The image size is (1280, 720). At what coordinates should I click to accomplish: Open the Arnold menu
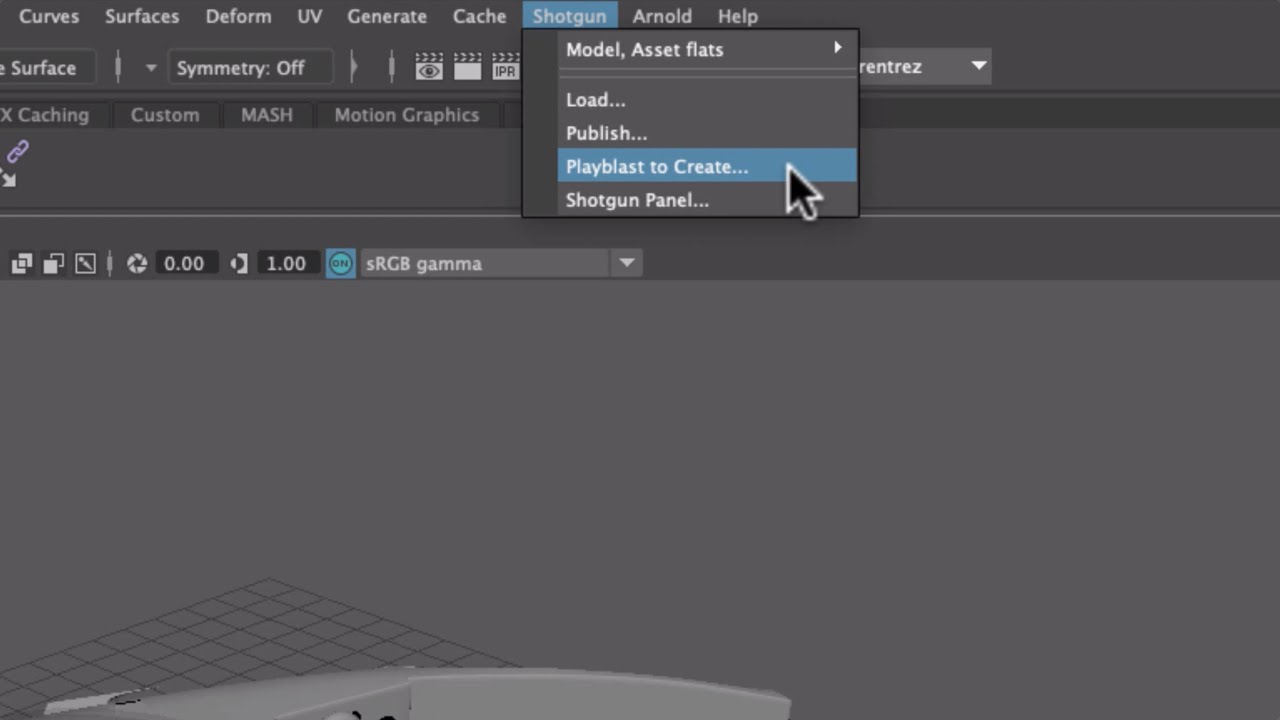662,16
